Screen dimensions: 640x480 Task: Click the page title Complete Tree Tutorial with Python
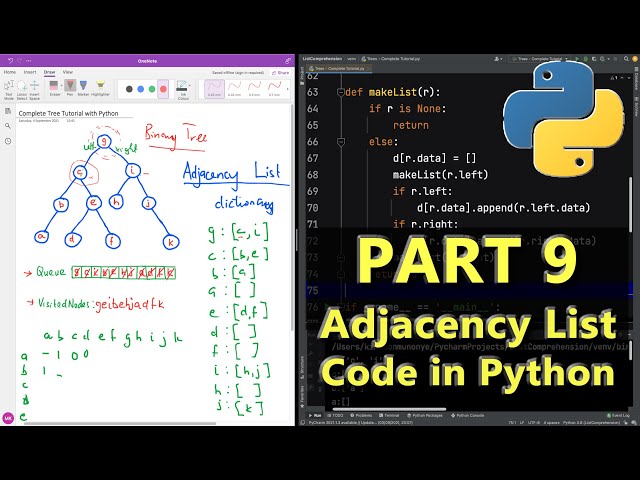tap(68, 113)
